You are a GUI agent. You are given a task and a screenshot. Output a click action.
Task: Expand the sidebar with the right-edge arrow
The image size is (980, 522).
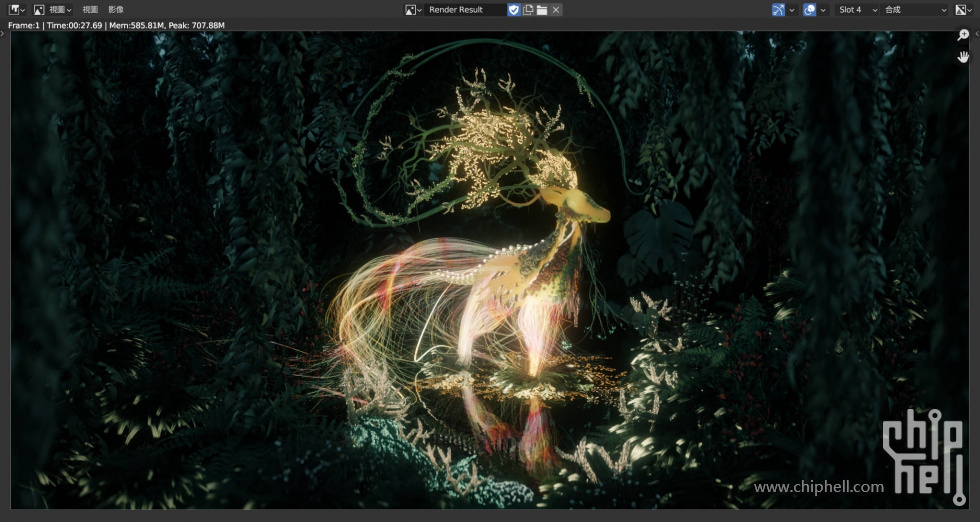pos(977,34)
